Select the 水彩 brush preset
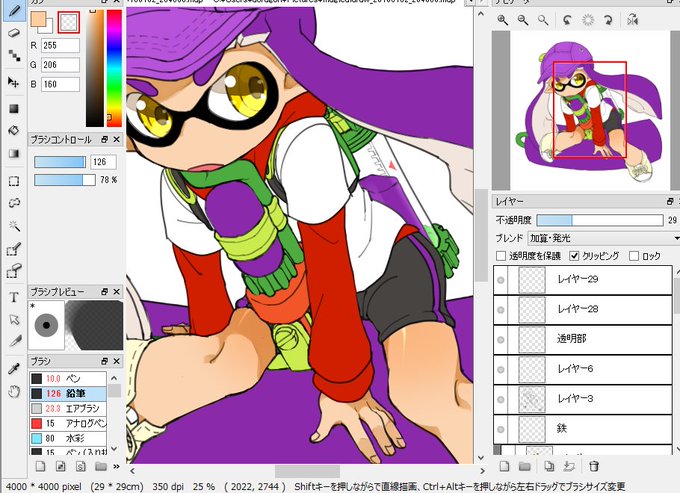 pos(68,438)
